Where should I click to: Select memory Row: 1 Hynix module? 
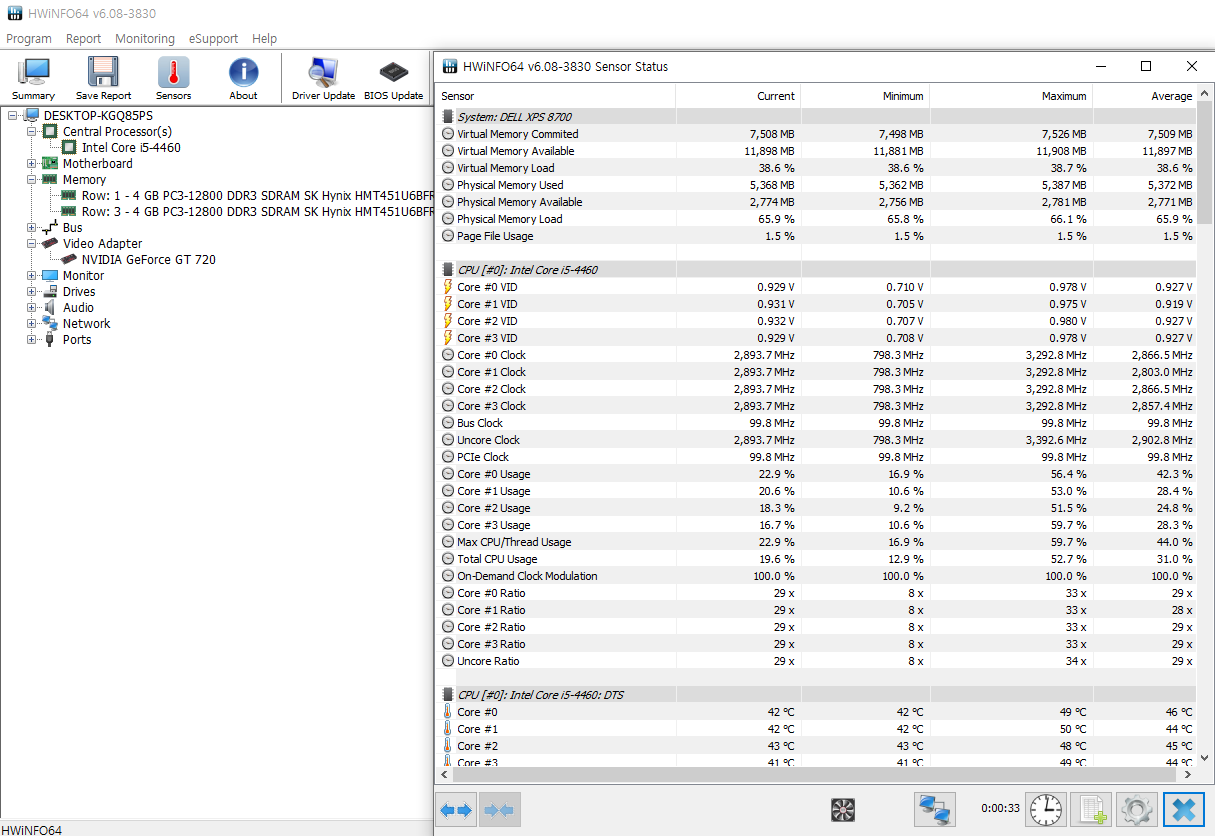point(257,195)
